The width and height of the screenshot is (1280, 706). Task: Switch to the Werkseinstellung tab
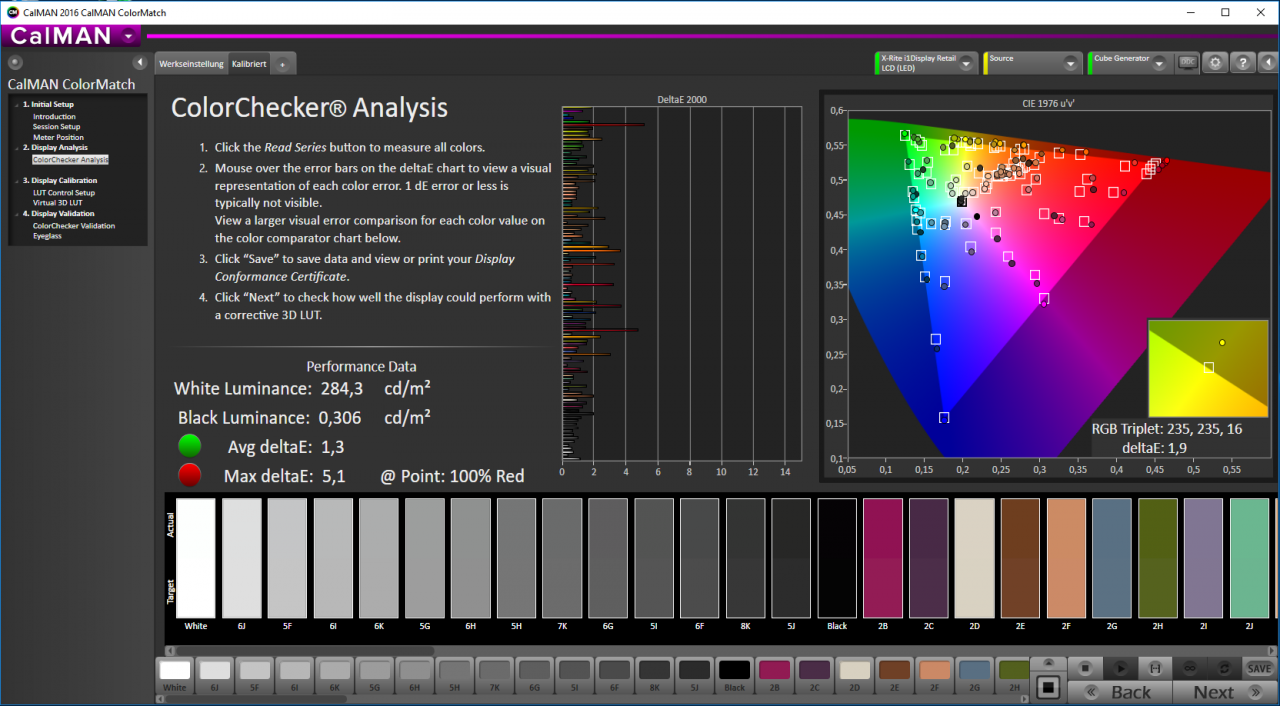pos(191,63)
